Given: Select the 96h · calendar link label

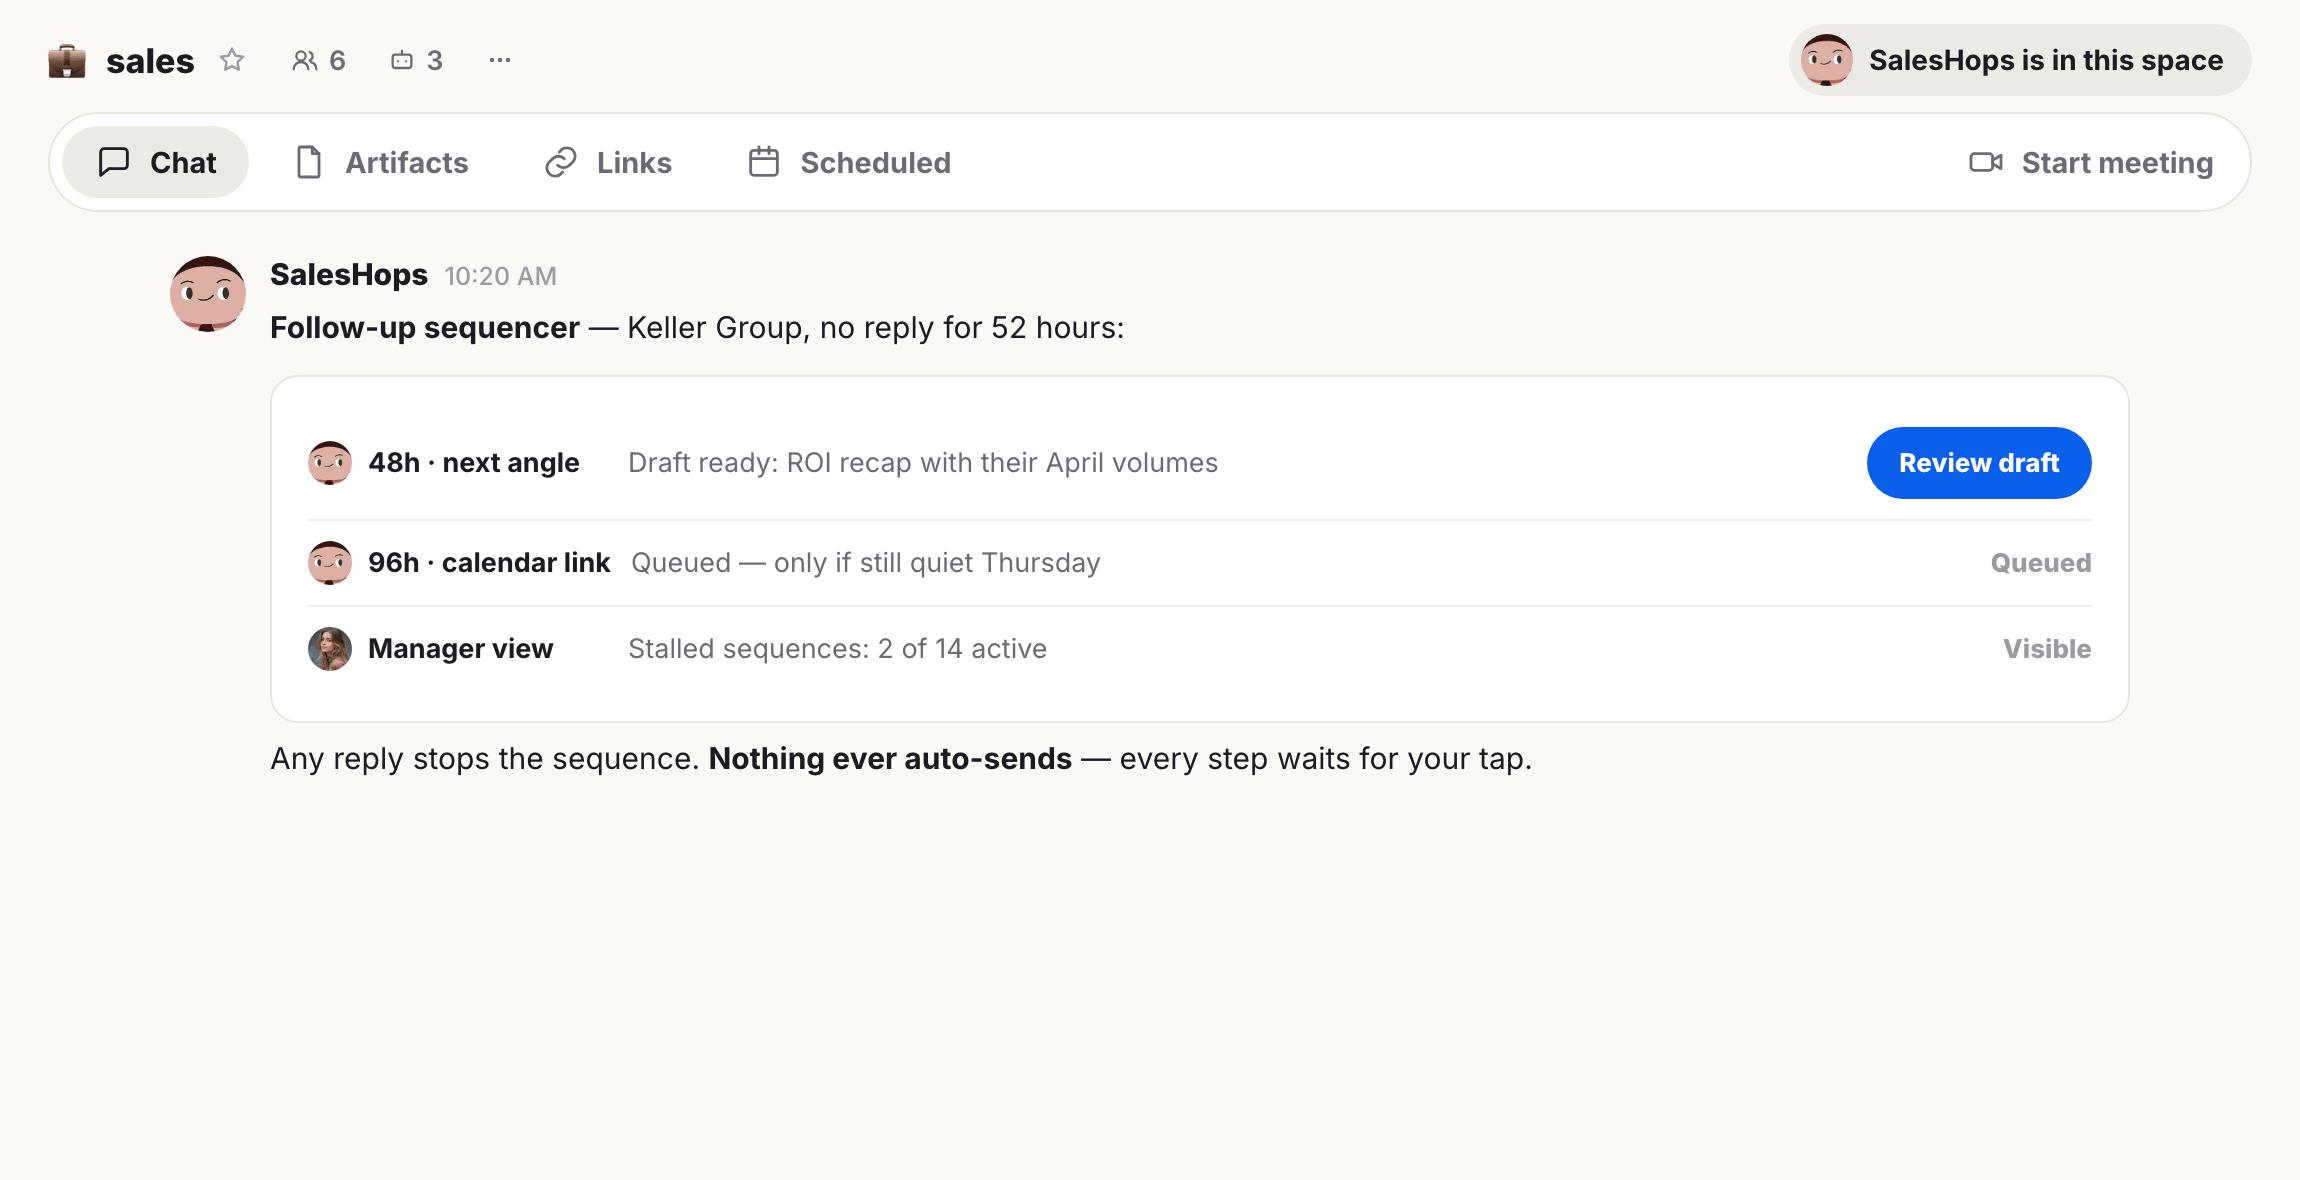Looking at the screenshot, I should click(x=489, y=563).
